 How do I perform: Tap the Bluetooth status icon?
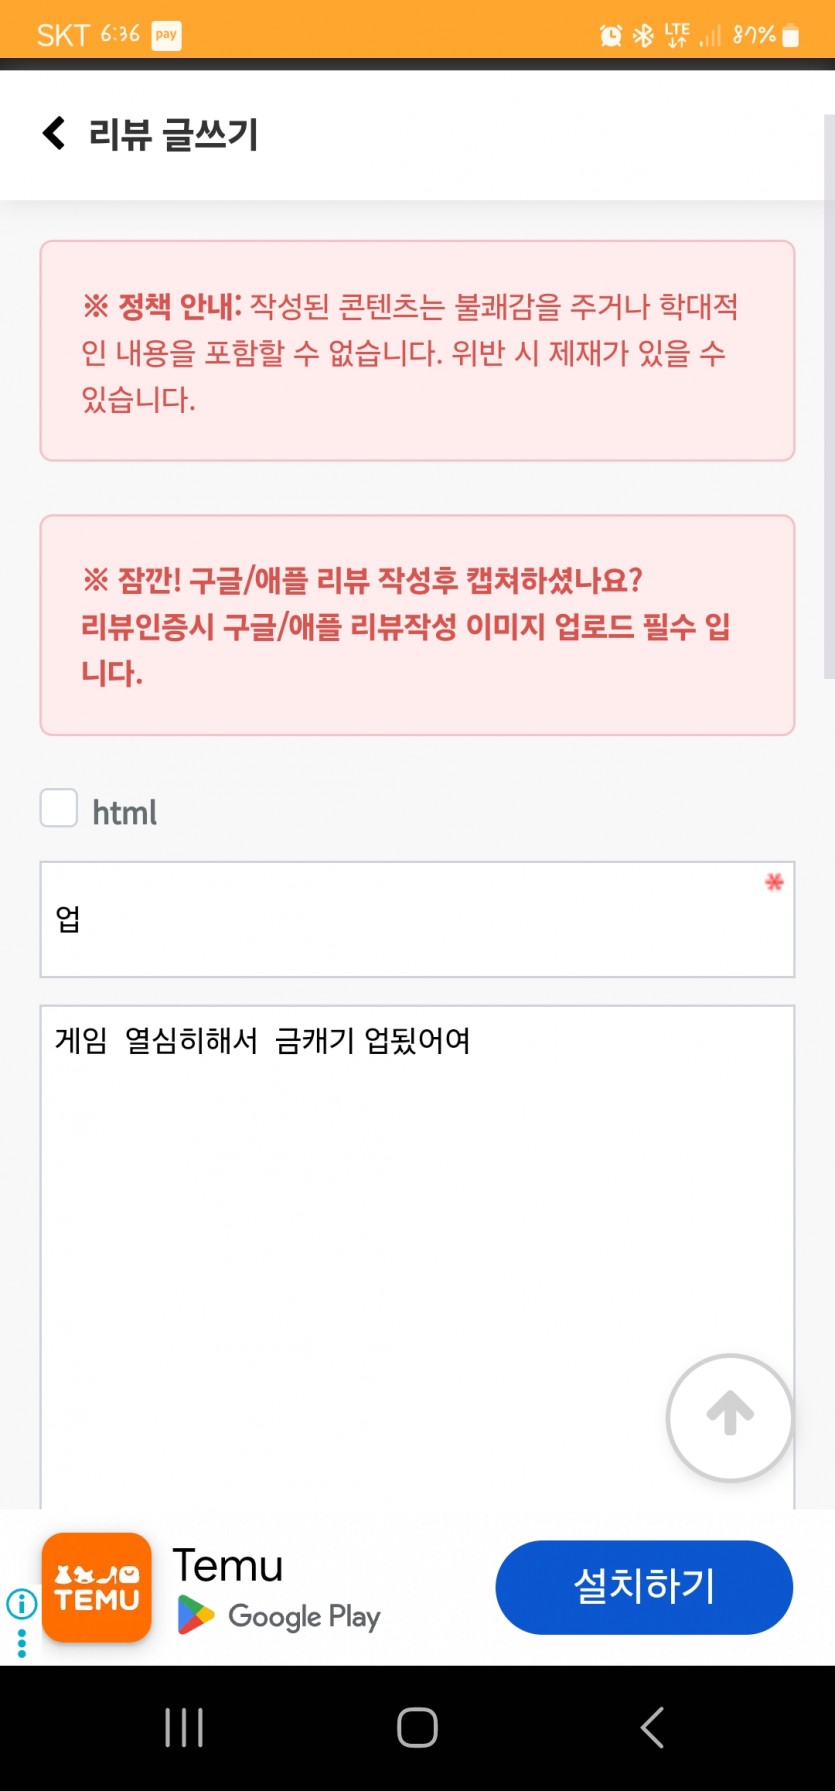click(x=643, y=36)
